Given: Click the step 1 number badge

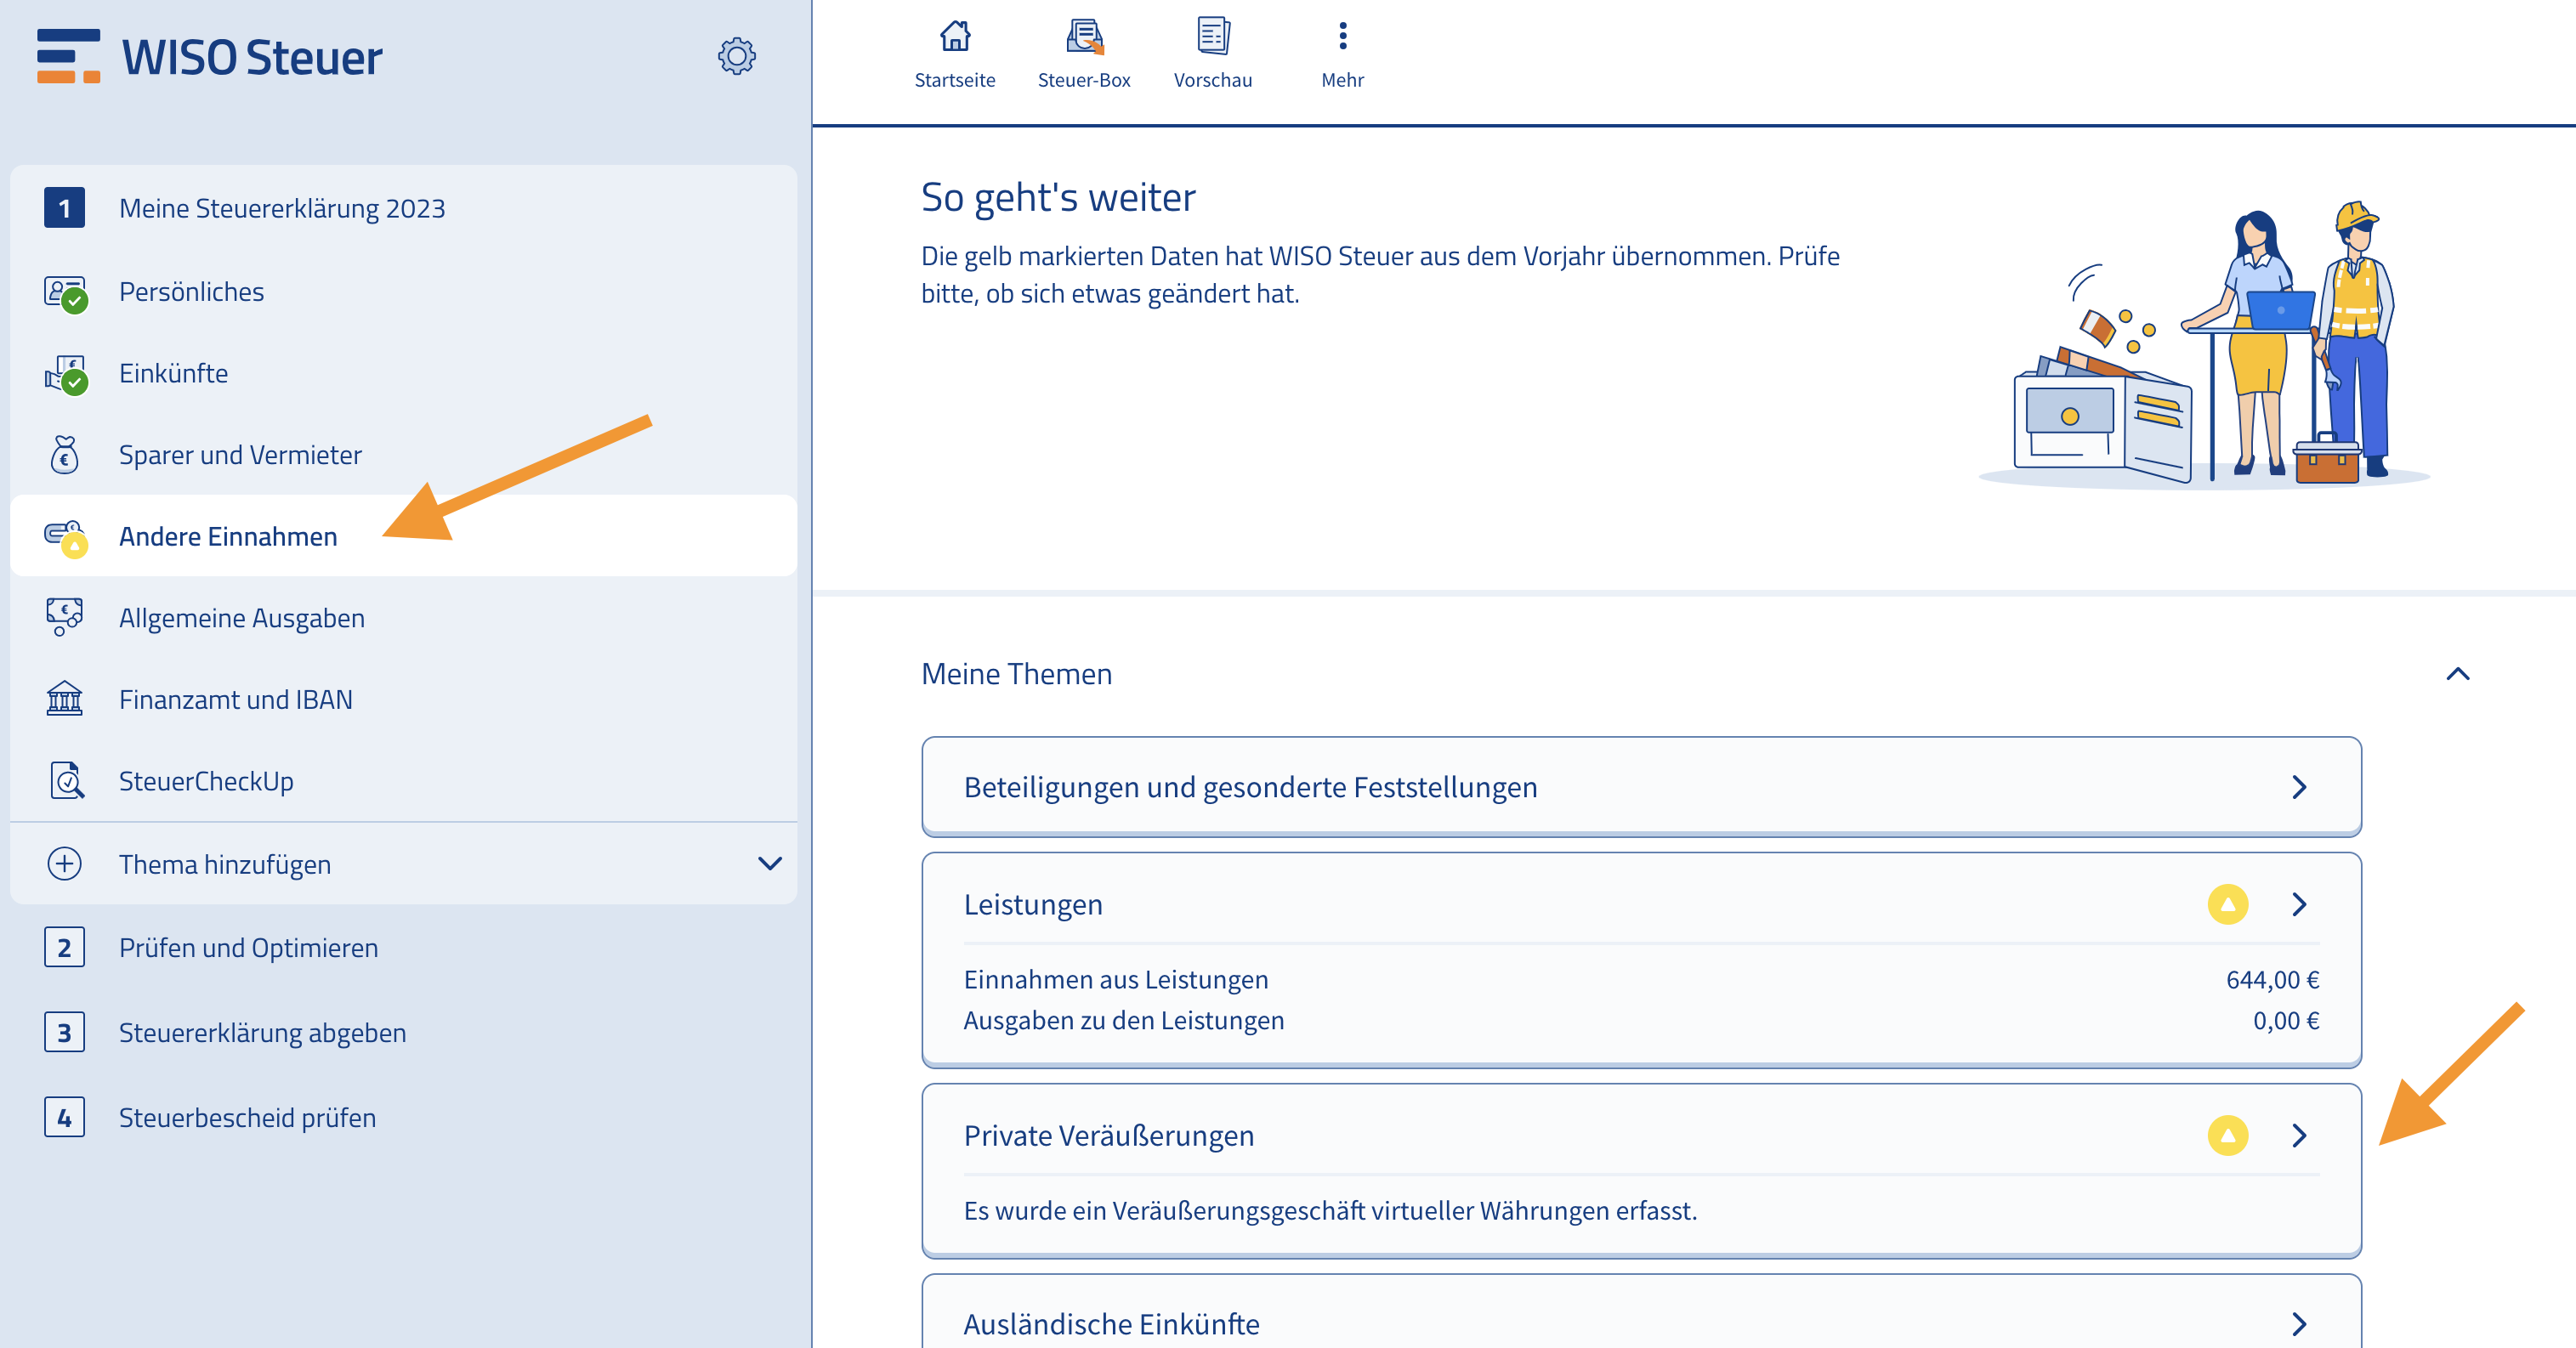Looking at the screenshot, I should tap(65, 208).
